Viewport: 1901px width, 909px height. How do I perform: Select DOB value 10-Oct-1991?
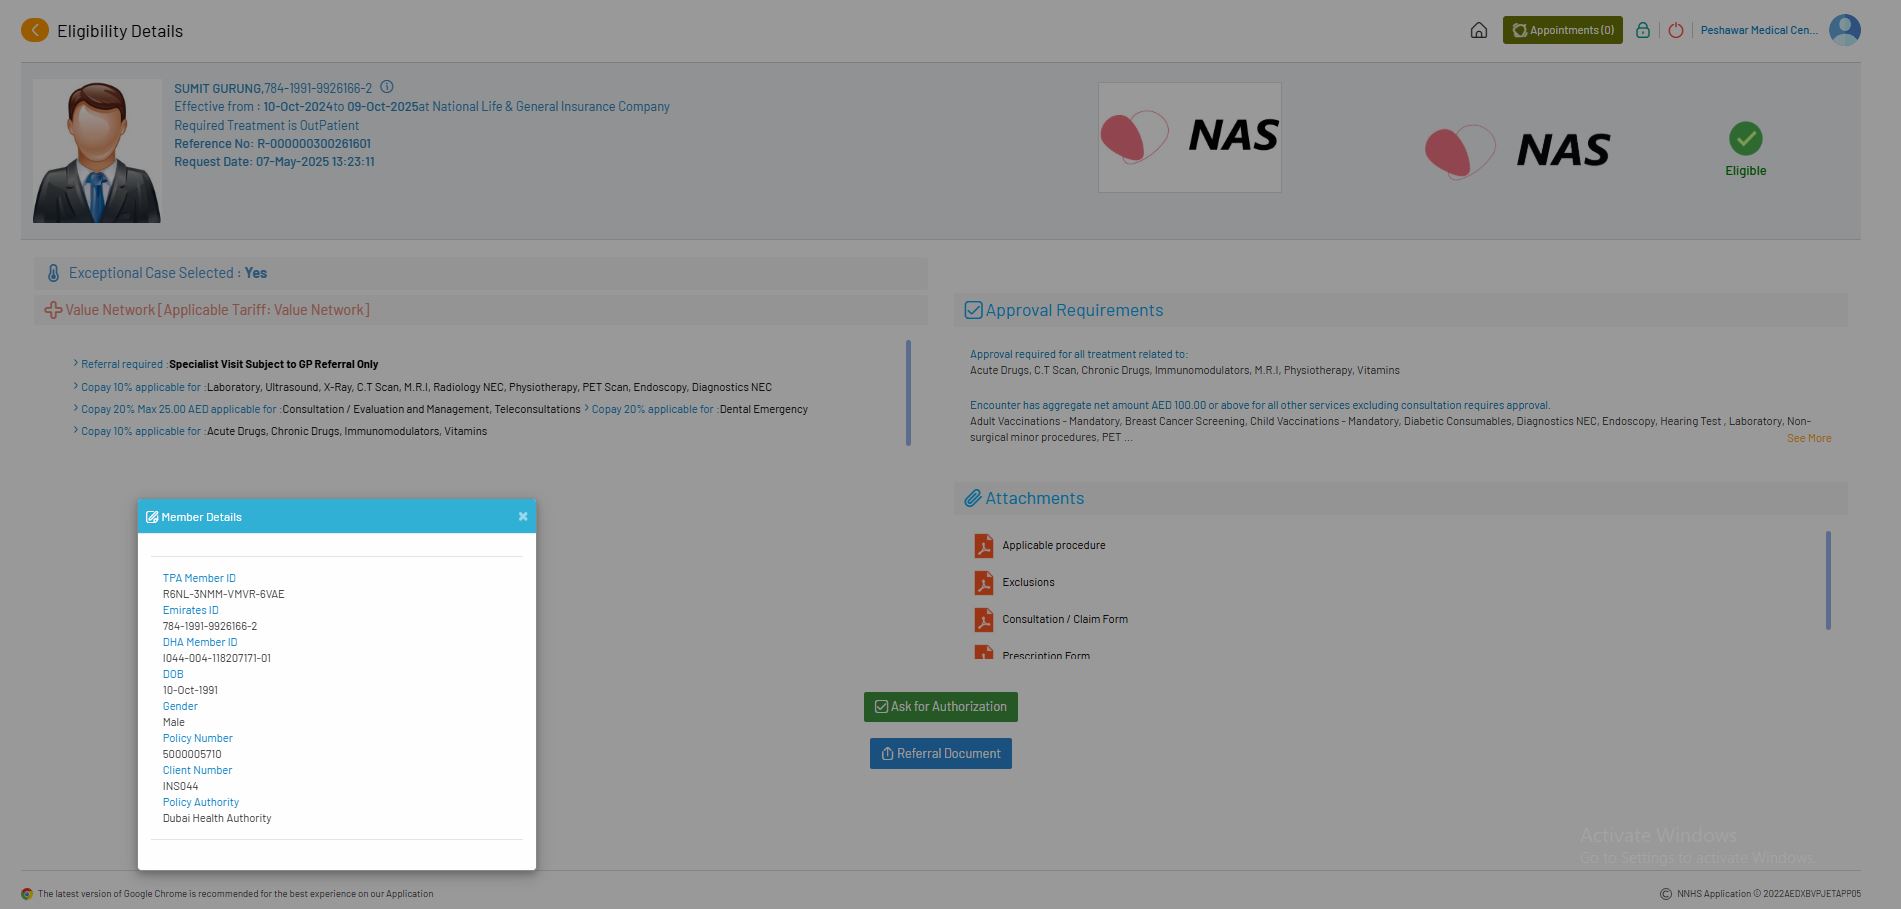[x=190, y=690]
